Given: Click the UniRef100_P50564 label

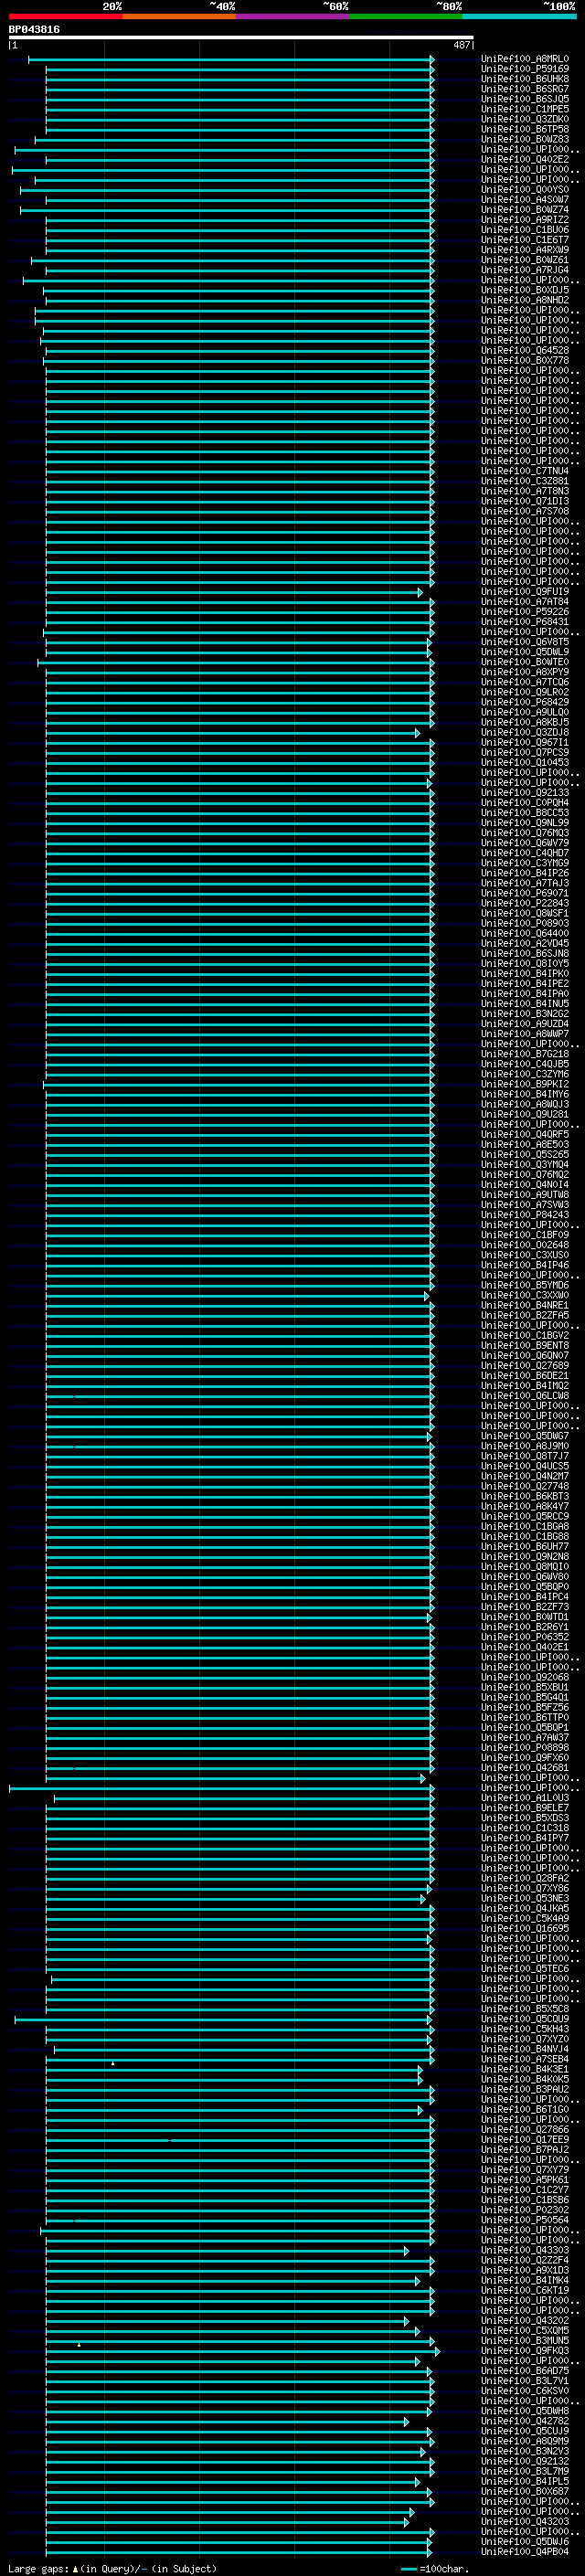Looking at the screenshot, I should click(524, 2220).
